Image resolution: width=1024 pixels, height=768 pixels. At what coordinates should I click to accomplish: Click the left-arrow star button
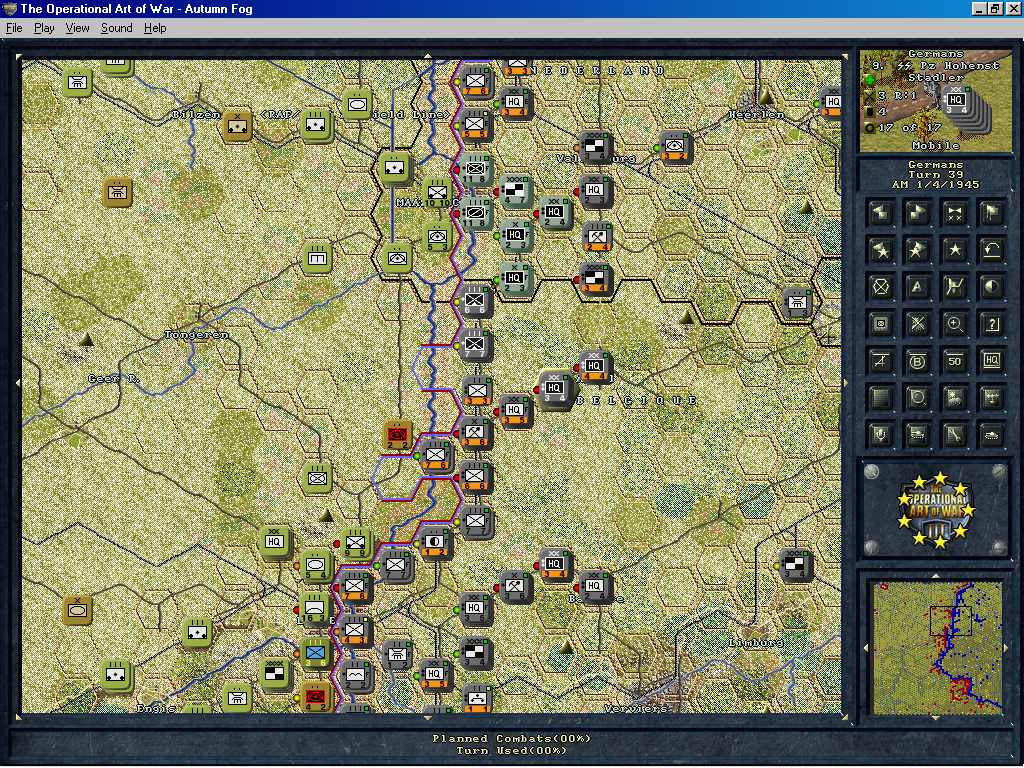(880, 250)
